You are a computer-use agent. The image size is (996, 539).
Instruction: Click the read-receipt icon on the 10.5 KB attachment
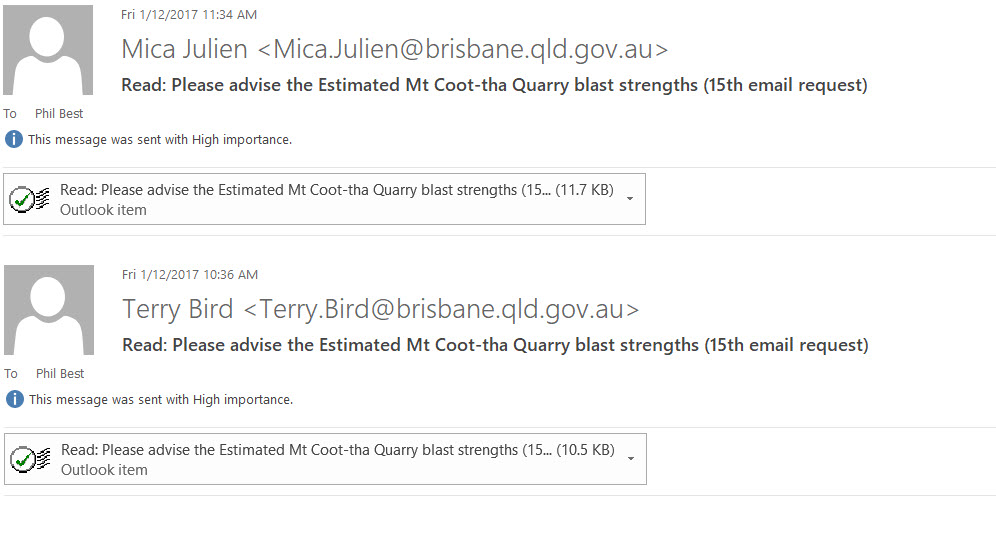click(x=30, y=459)
